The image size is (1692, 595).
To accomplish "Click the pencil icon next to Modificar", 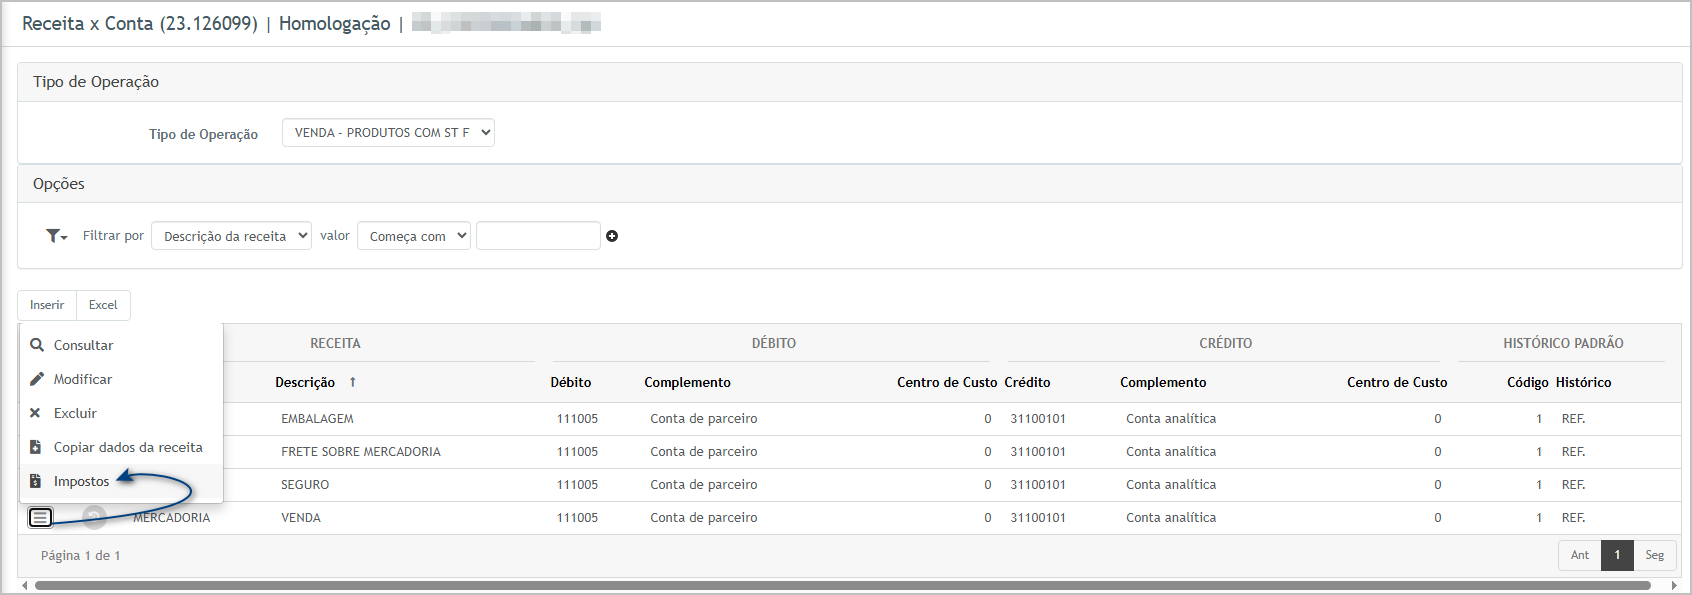I will coord(37,379).
